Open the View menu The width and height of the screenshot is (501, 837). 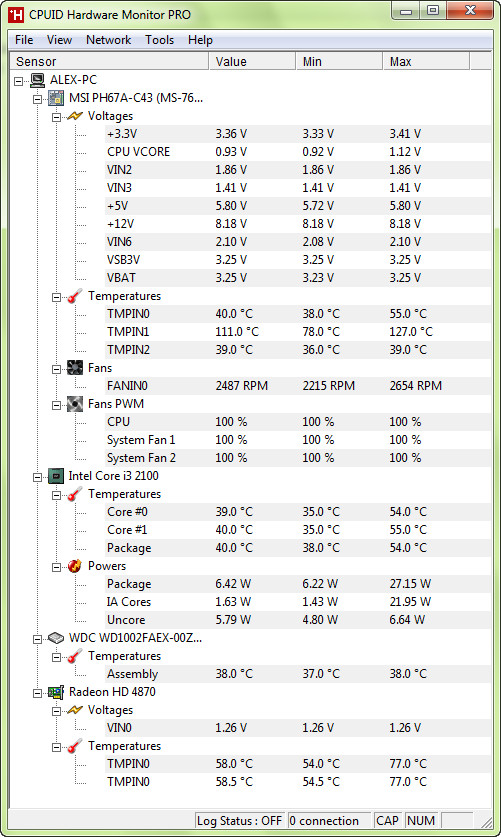tap(59, 40)
